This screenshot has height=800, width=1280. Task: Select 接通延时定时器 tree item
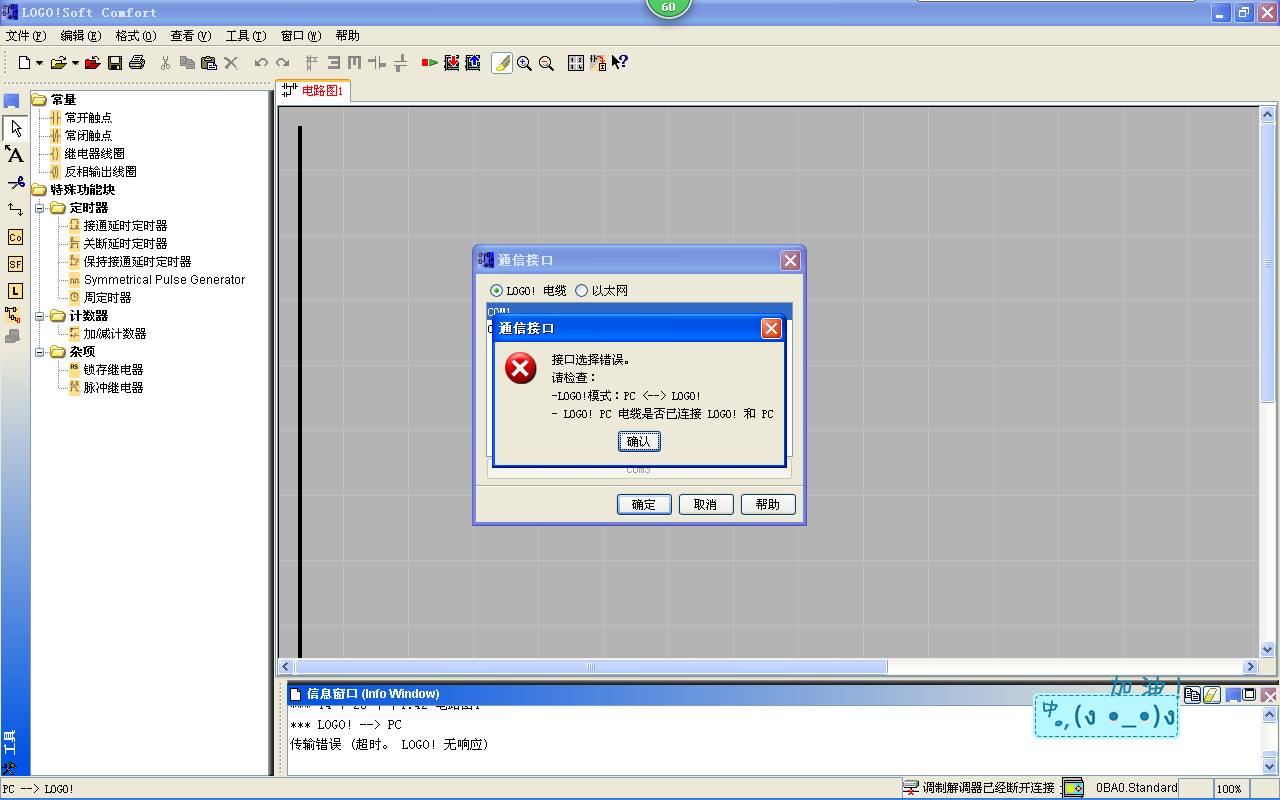[125, 226]
